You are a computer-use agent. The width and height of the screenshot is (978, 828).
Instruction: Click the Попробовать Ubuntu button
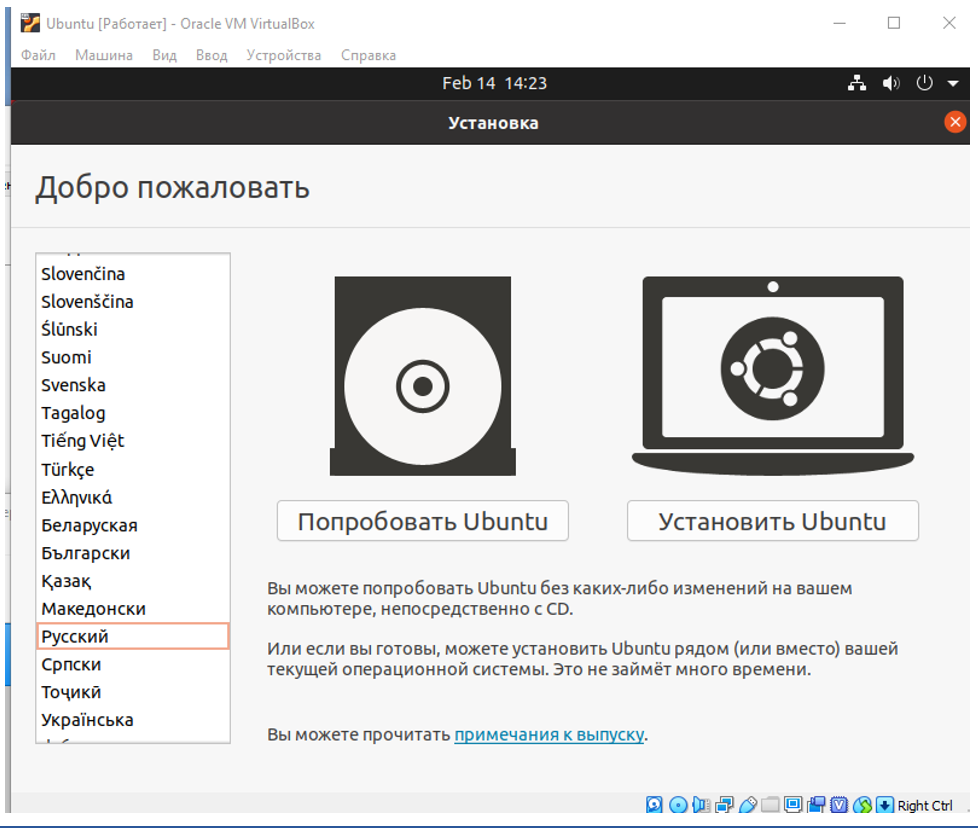click(x=423, y=521)
